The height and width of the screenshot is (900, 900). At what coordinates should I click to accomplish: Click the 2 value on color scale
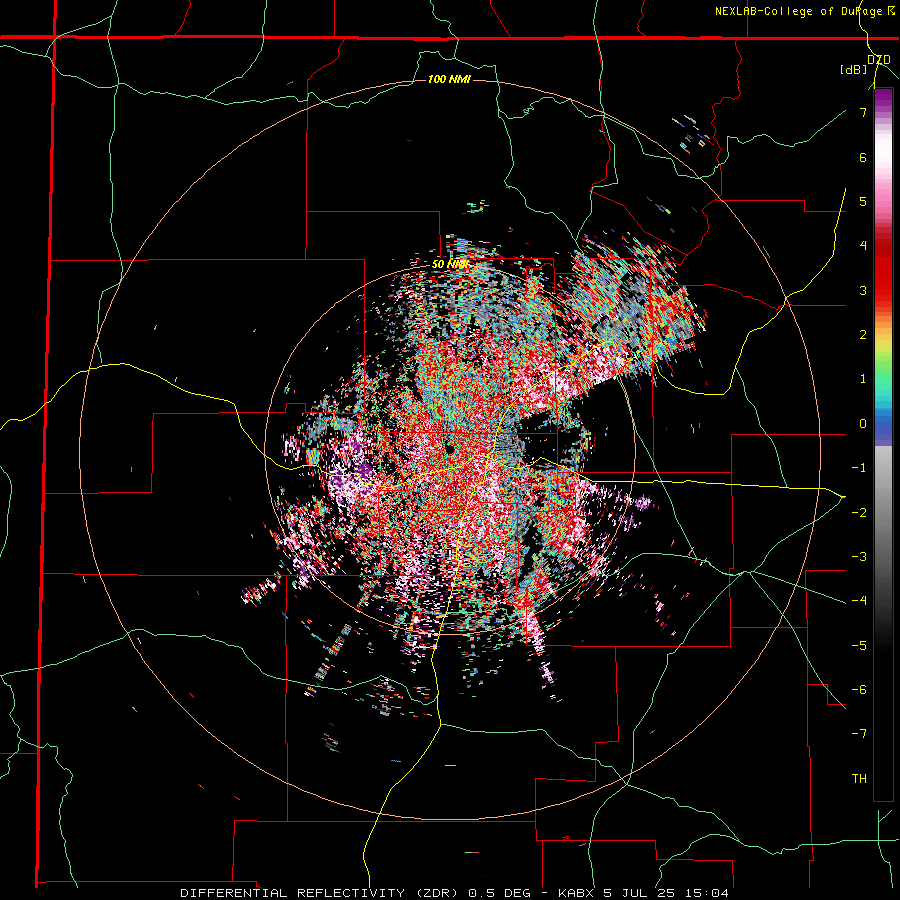click(x=863, y=335)
